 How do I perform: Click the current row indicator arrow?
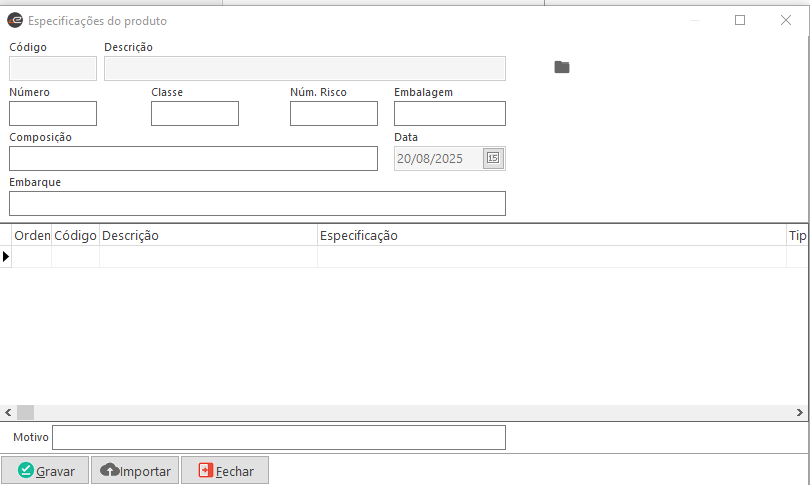[6, 257]
